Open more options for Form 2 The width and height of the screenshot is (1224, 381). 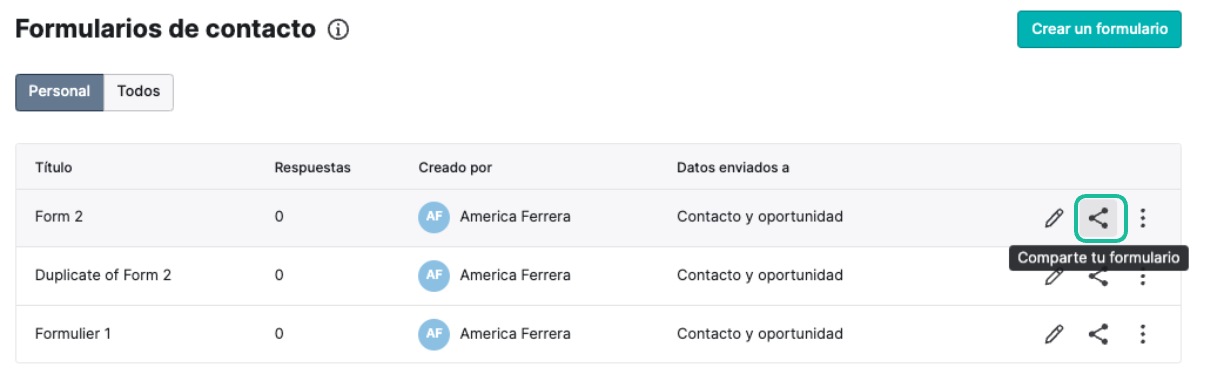(1144, 217)
